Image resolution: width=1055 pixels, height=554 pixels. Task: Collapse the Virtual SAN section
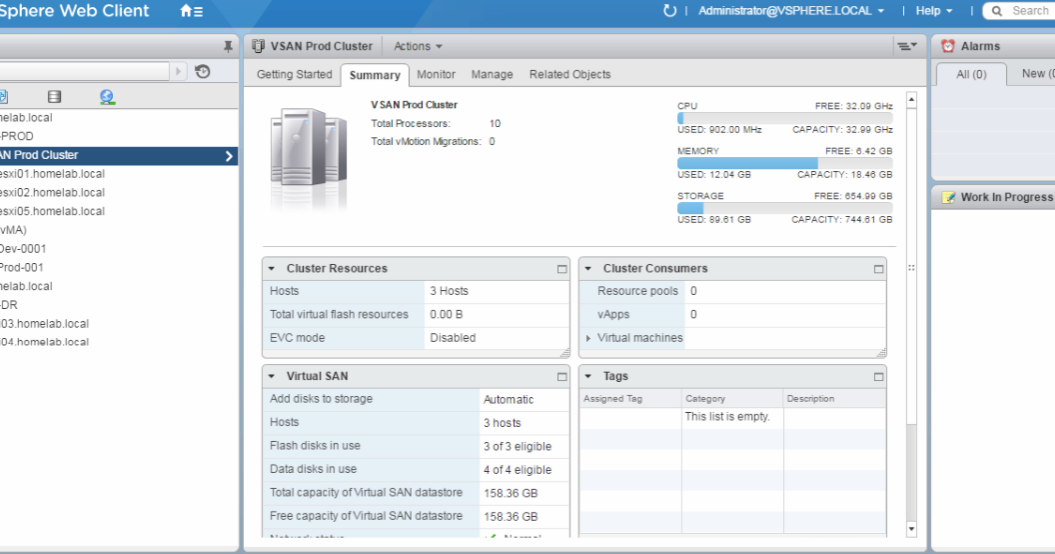coord(272,376)
